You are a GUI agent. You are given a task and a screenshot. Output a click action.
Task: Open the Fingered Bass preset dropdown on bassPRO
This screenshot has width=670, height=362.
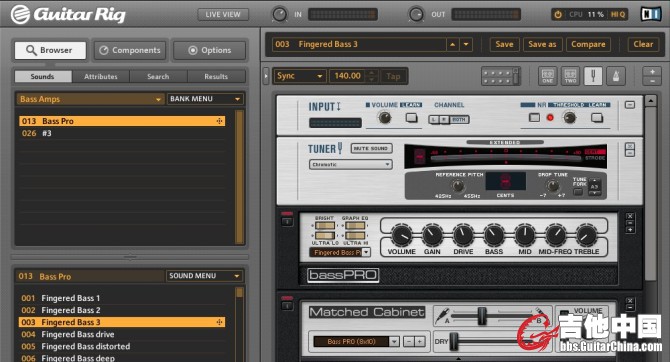[340, 253]
